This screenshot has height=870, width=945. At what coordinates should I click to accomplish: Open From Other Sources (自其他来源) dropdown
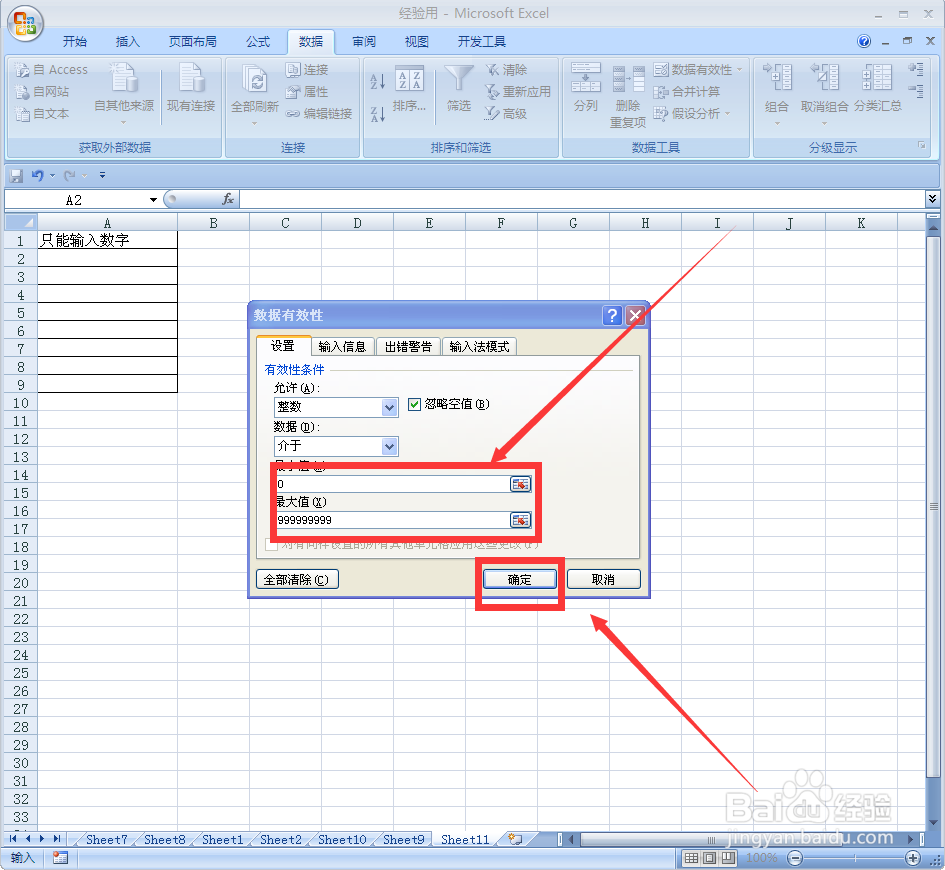(124, 93)
